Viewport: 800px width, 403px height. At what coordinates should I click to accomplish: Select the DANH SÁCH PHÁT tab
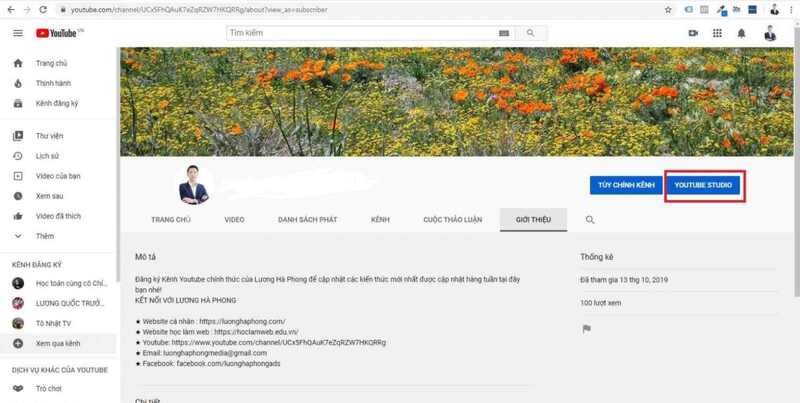[x=307, y=220]
